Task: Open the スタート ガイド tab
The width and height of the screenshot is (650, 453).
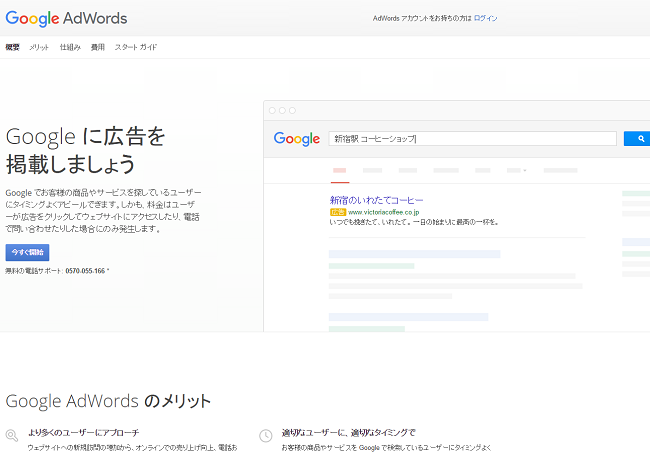Action: [x=136, y=47]
